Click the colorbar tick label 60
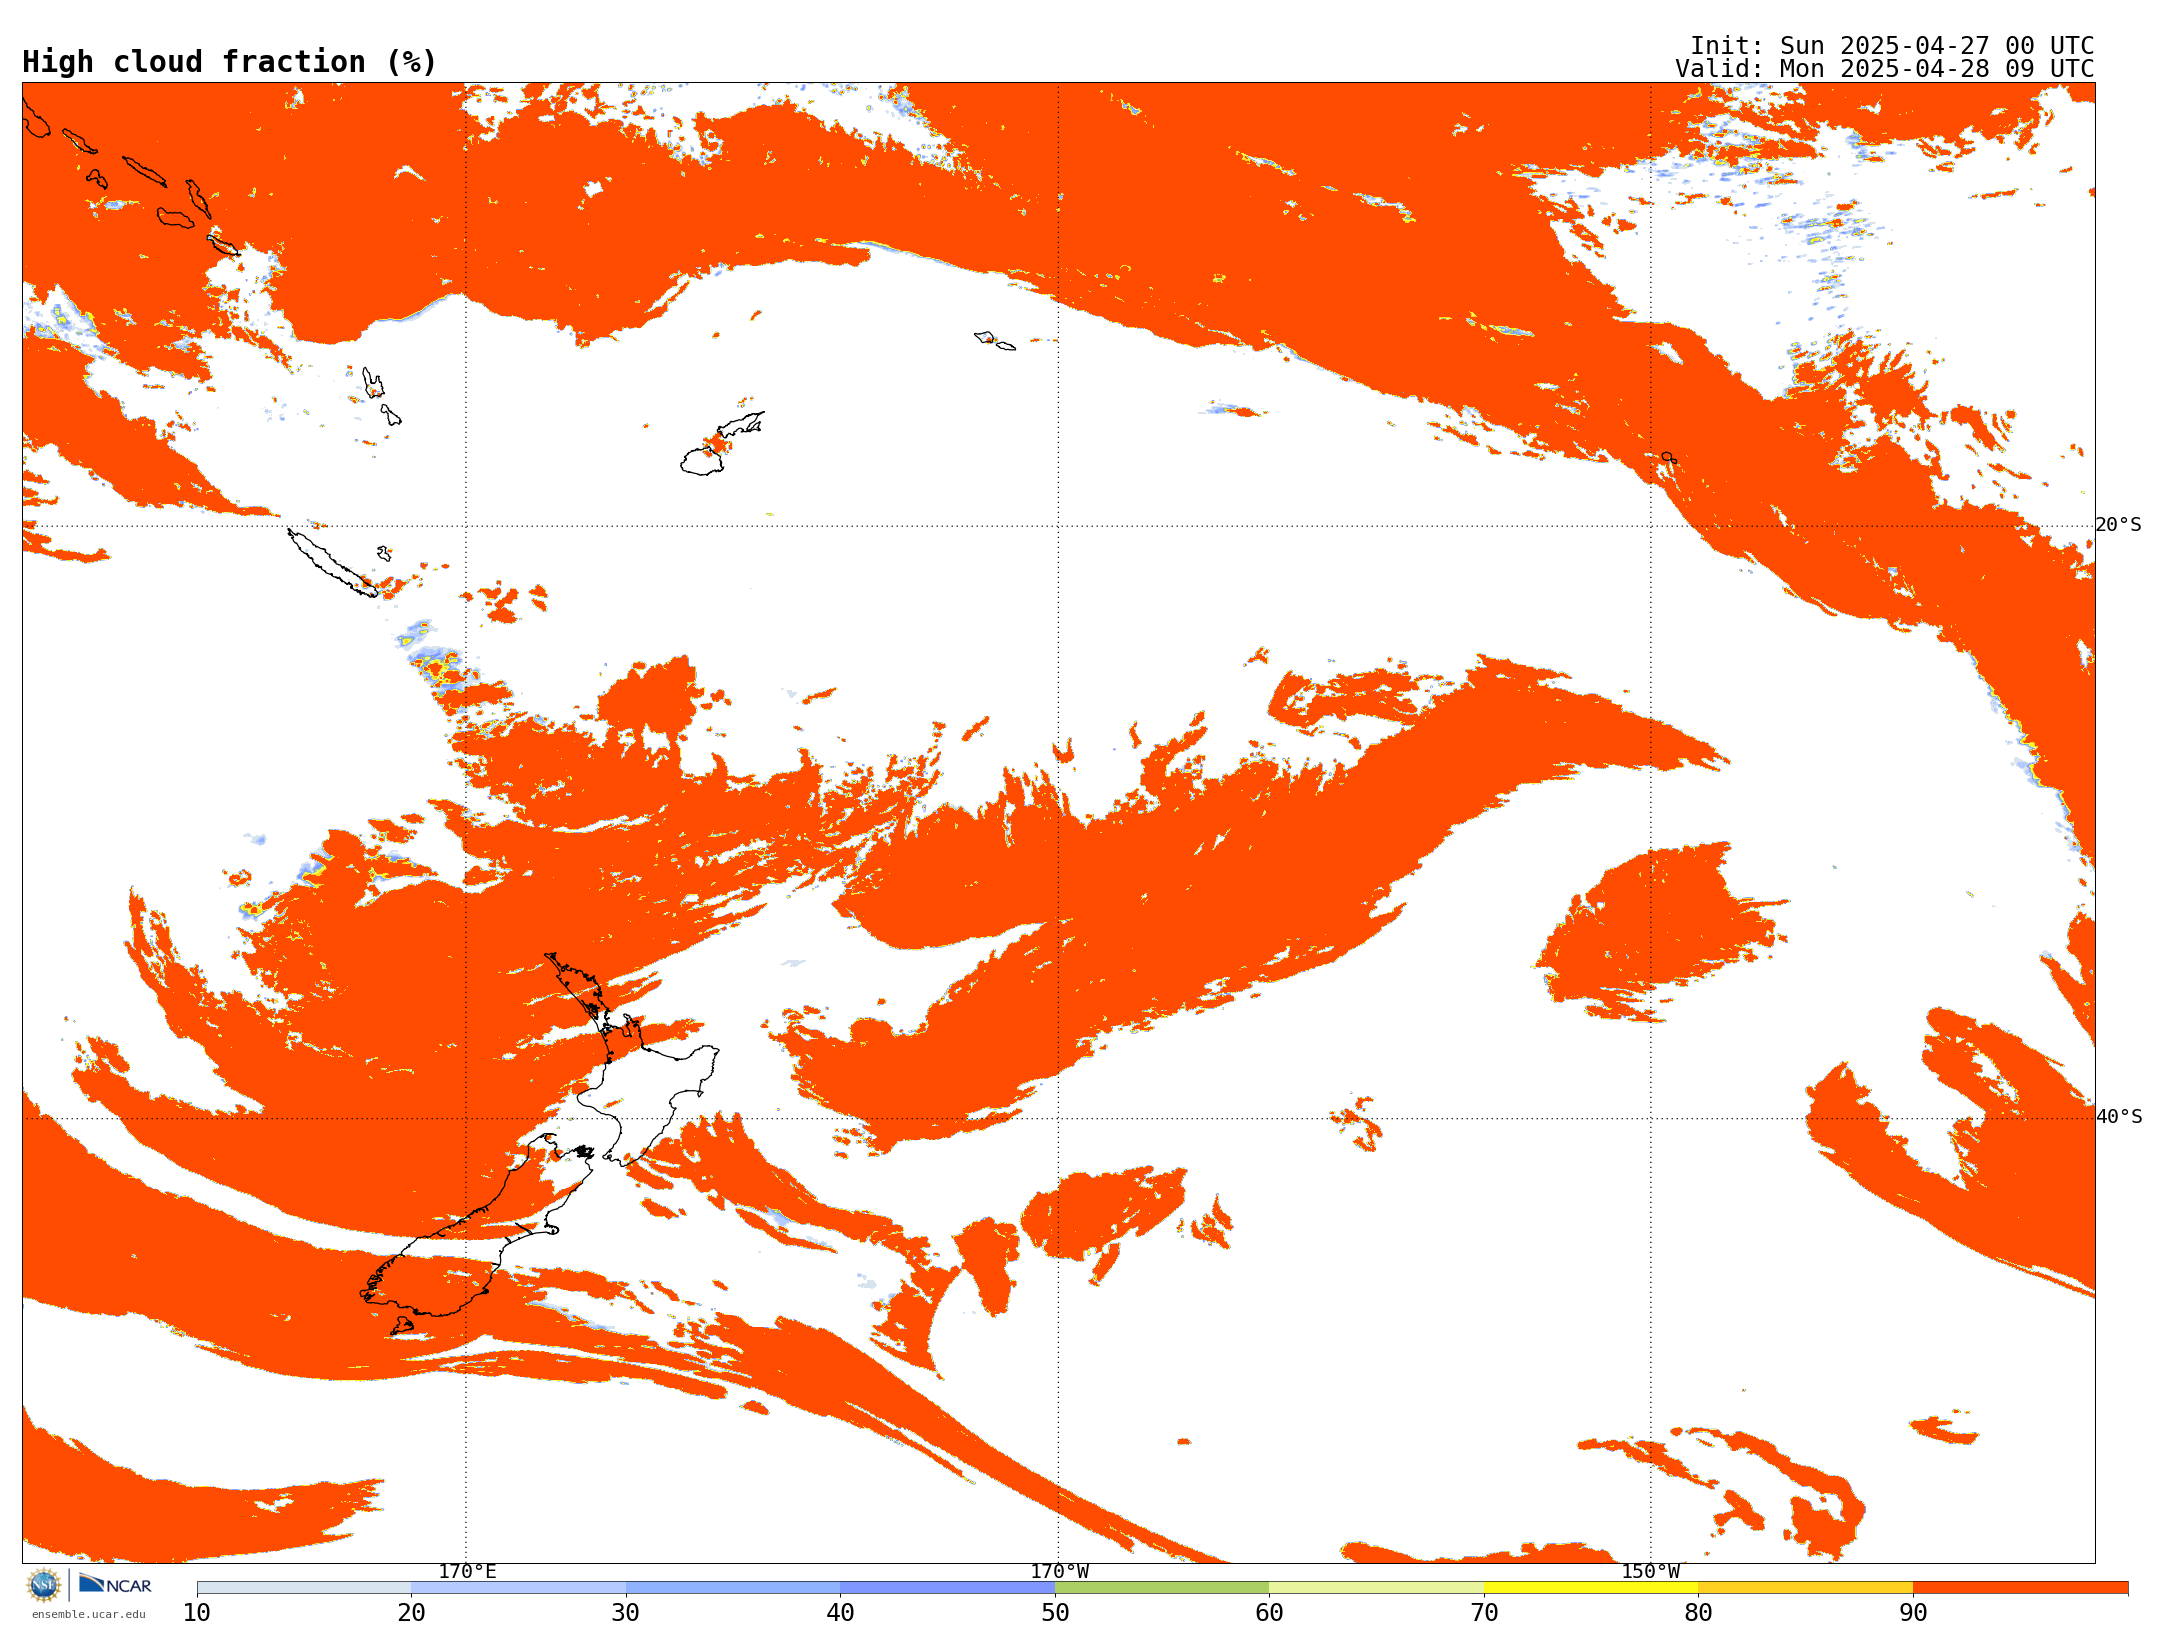The image size is (2160, 1626). (x=1269, y=1612)
